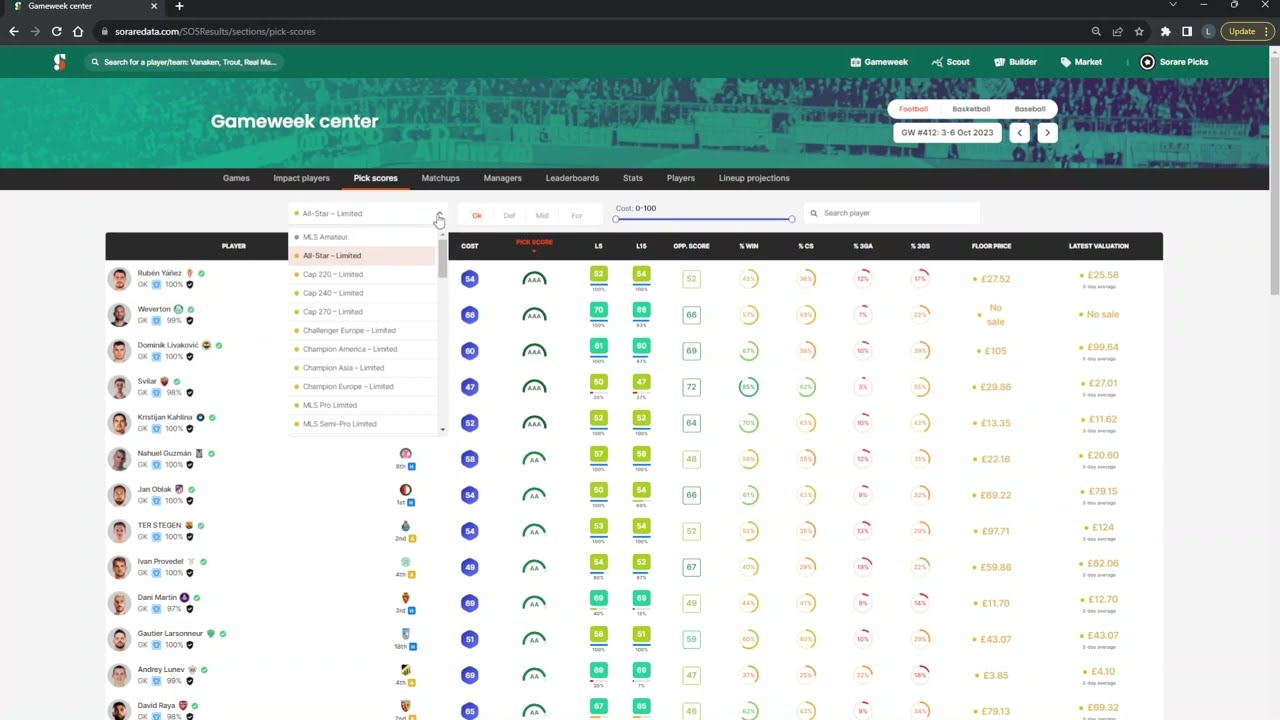Click the browser address bar
1280x720 pixels.
[x=590, y=31]
